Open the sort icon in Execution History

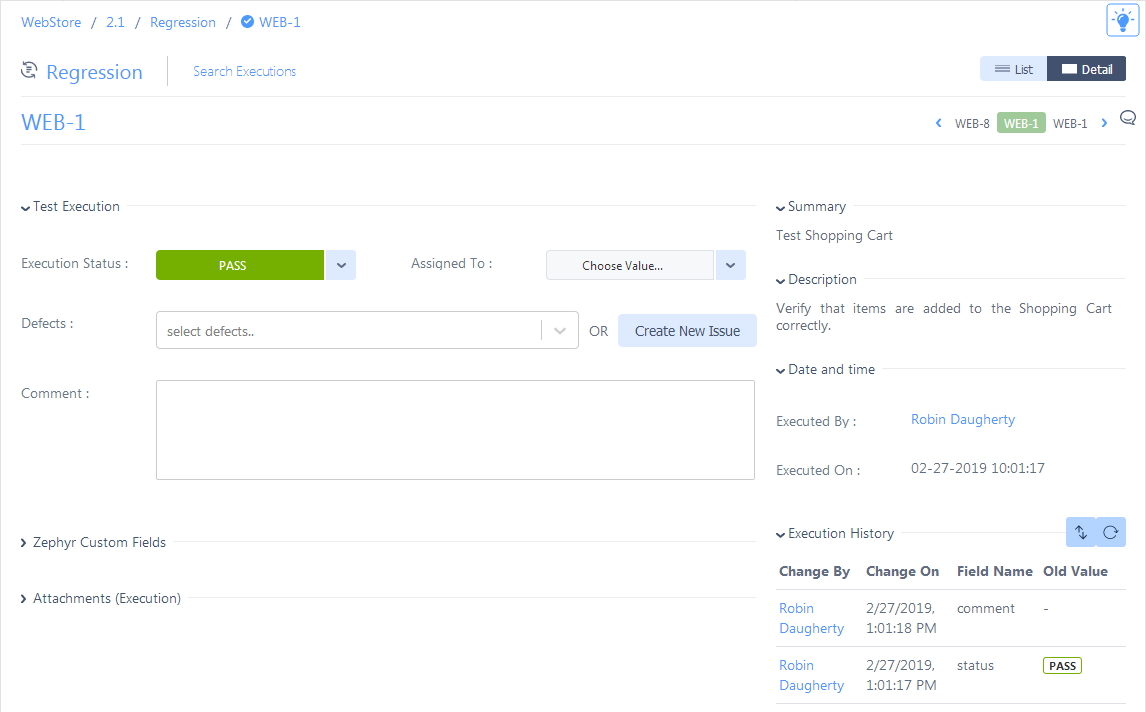(x=1081, y=531)
